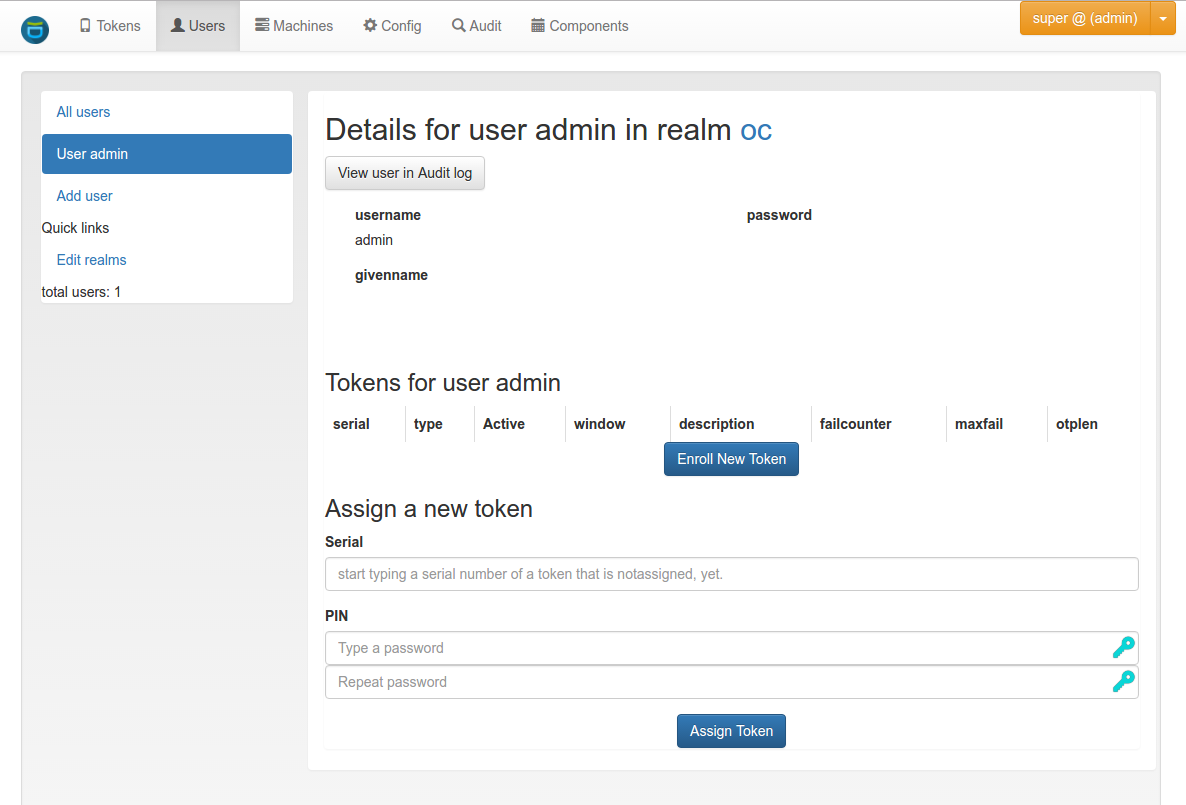1186x805 pixels.
Task: Click the privacyIDEA logo icon
Action: pyautogui.click(x=35, y=30)
